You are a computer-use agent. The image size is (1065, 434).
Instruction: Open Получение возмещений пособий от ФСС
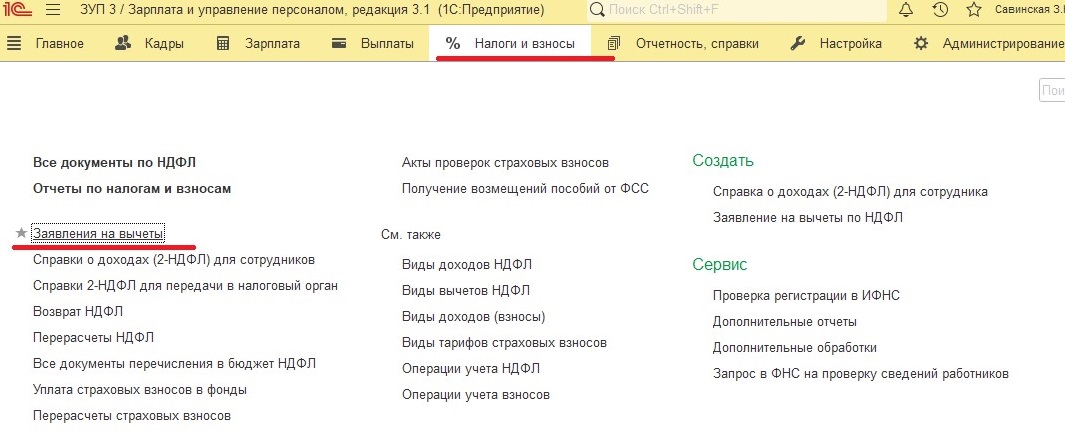[x=525, y=189]
